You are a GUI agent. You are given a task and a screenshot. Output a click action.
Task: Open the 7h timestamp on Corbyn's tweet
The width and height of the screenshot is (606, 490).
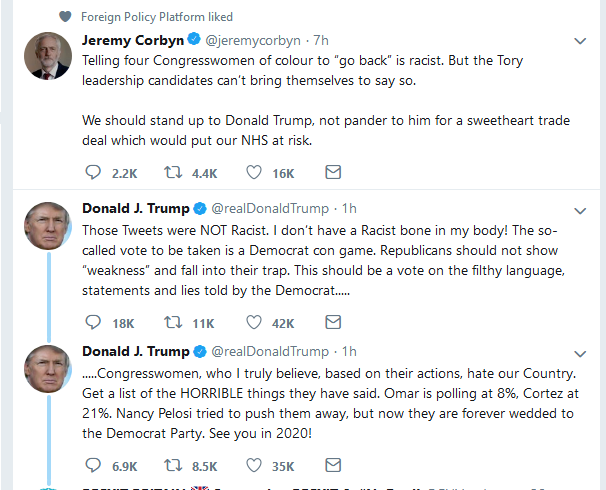(x=322, y=40)
